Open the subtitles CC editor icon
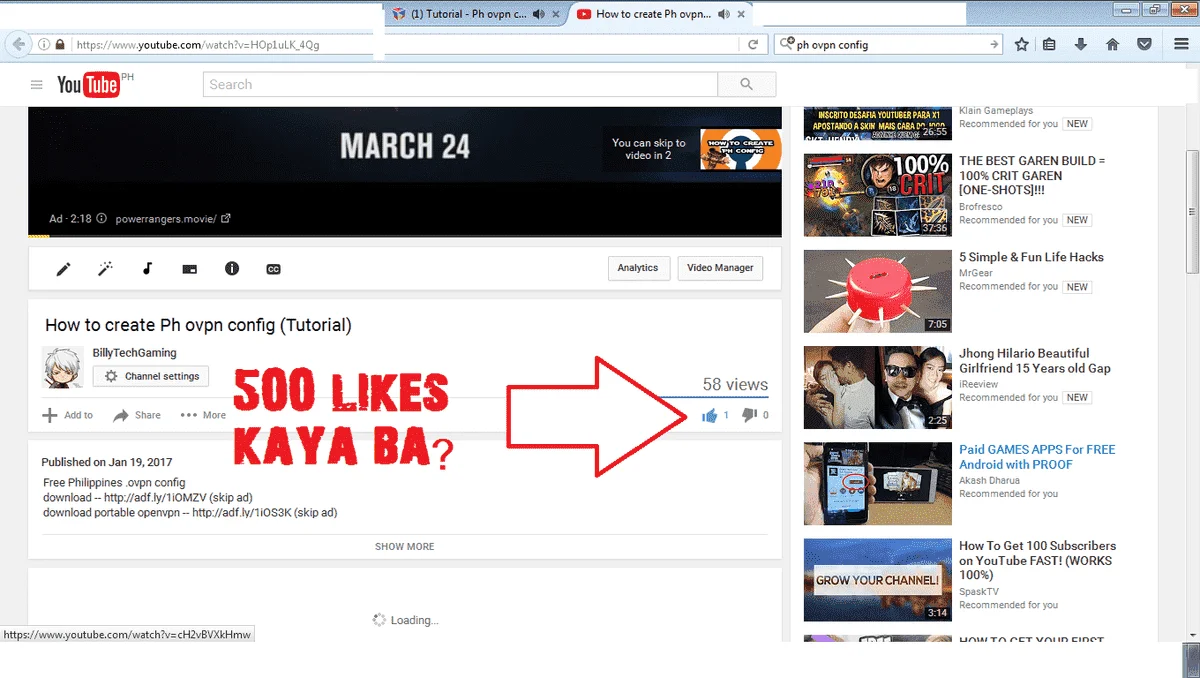The width and height of the screenshot is (1200, 678). pos(273,269)
